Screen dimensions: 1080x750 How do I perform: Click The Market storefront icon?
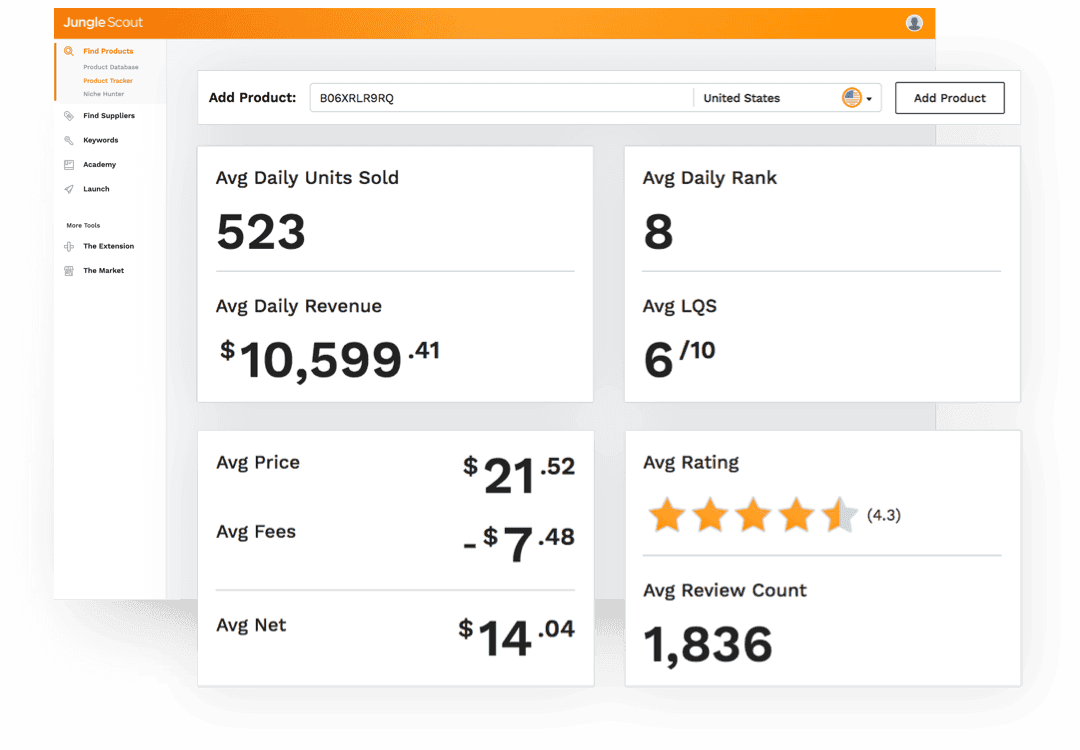pos(69,271)
